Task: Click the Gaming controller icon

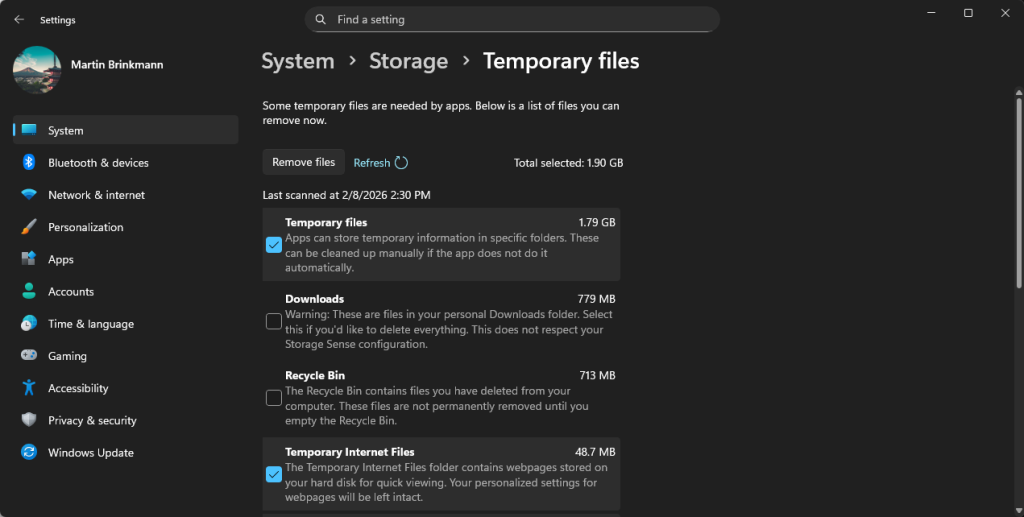Action: pos(29,356)
